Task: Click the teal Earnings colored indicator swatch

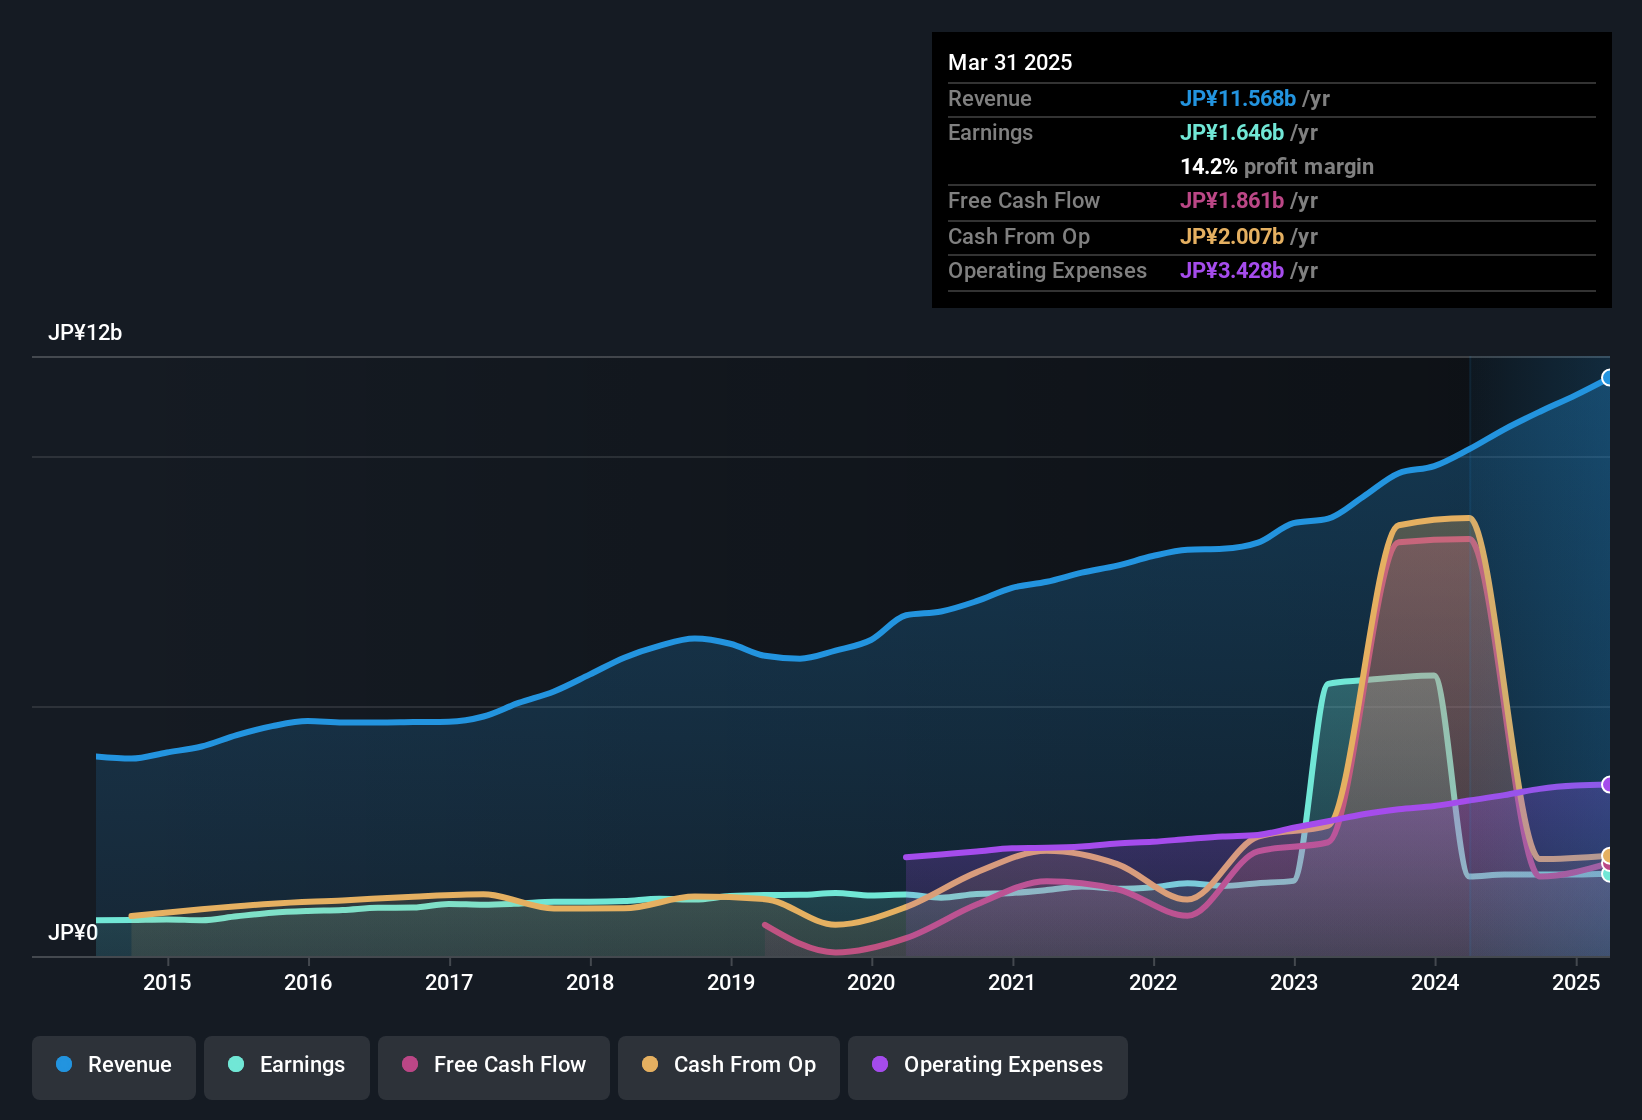Action: click(x=236, y=1065)
